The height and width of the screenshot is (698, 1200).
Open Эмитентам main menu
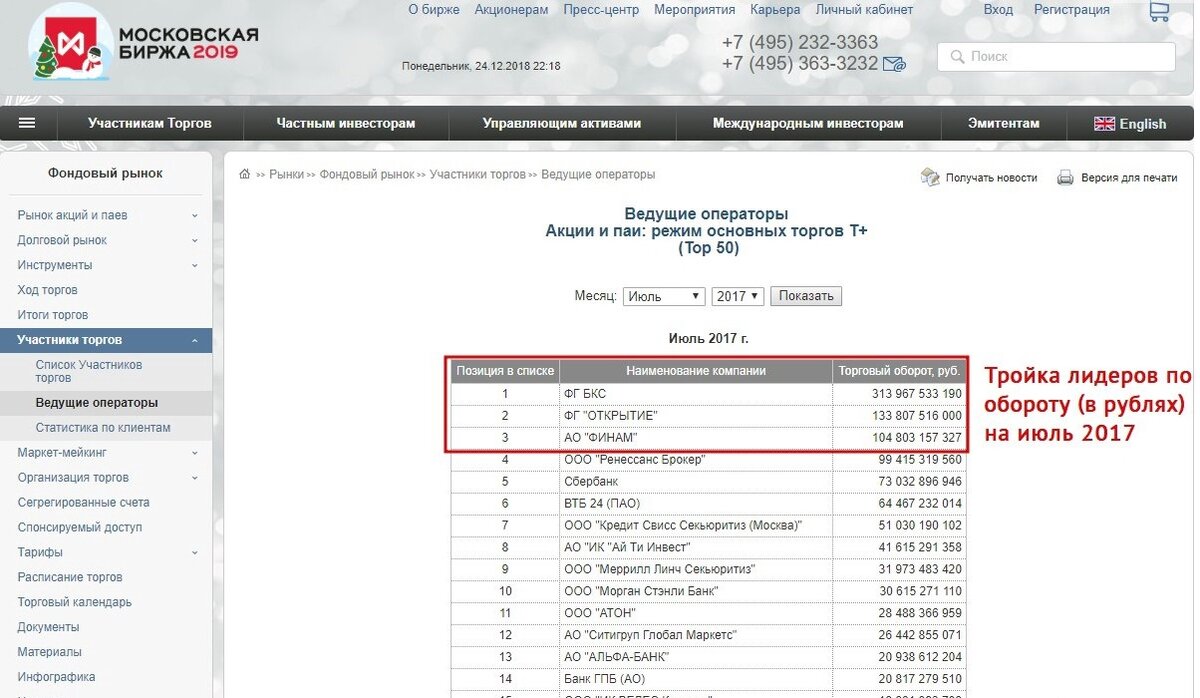tap(1004, 124)
